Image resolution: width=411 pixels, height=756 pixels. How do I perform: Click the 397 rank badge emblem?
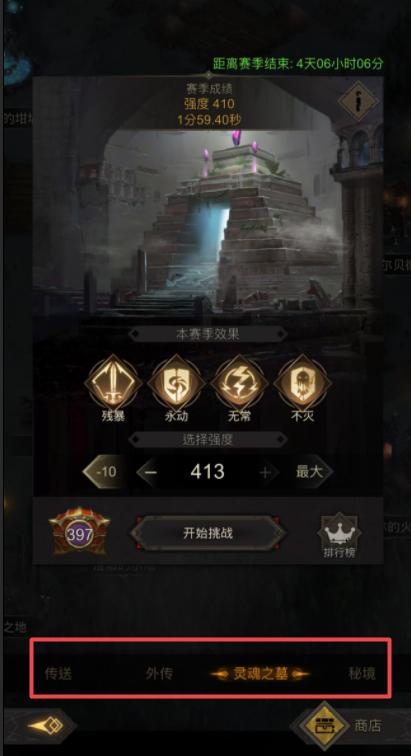tap(80, 531)
